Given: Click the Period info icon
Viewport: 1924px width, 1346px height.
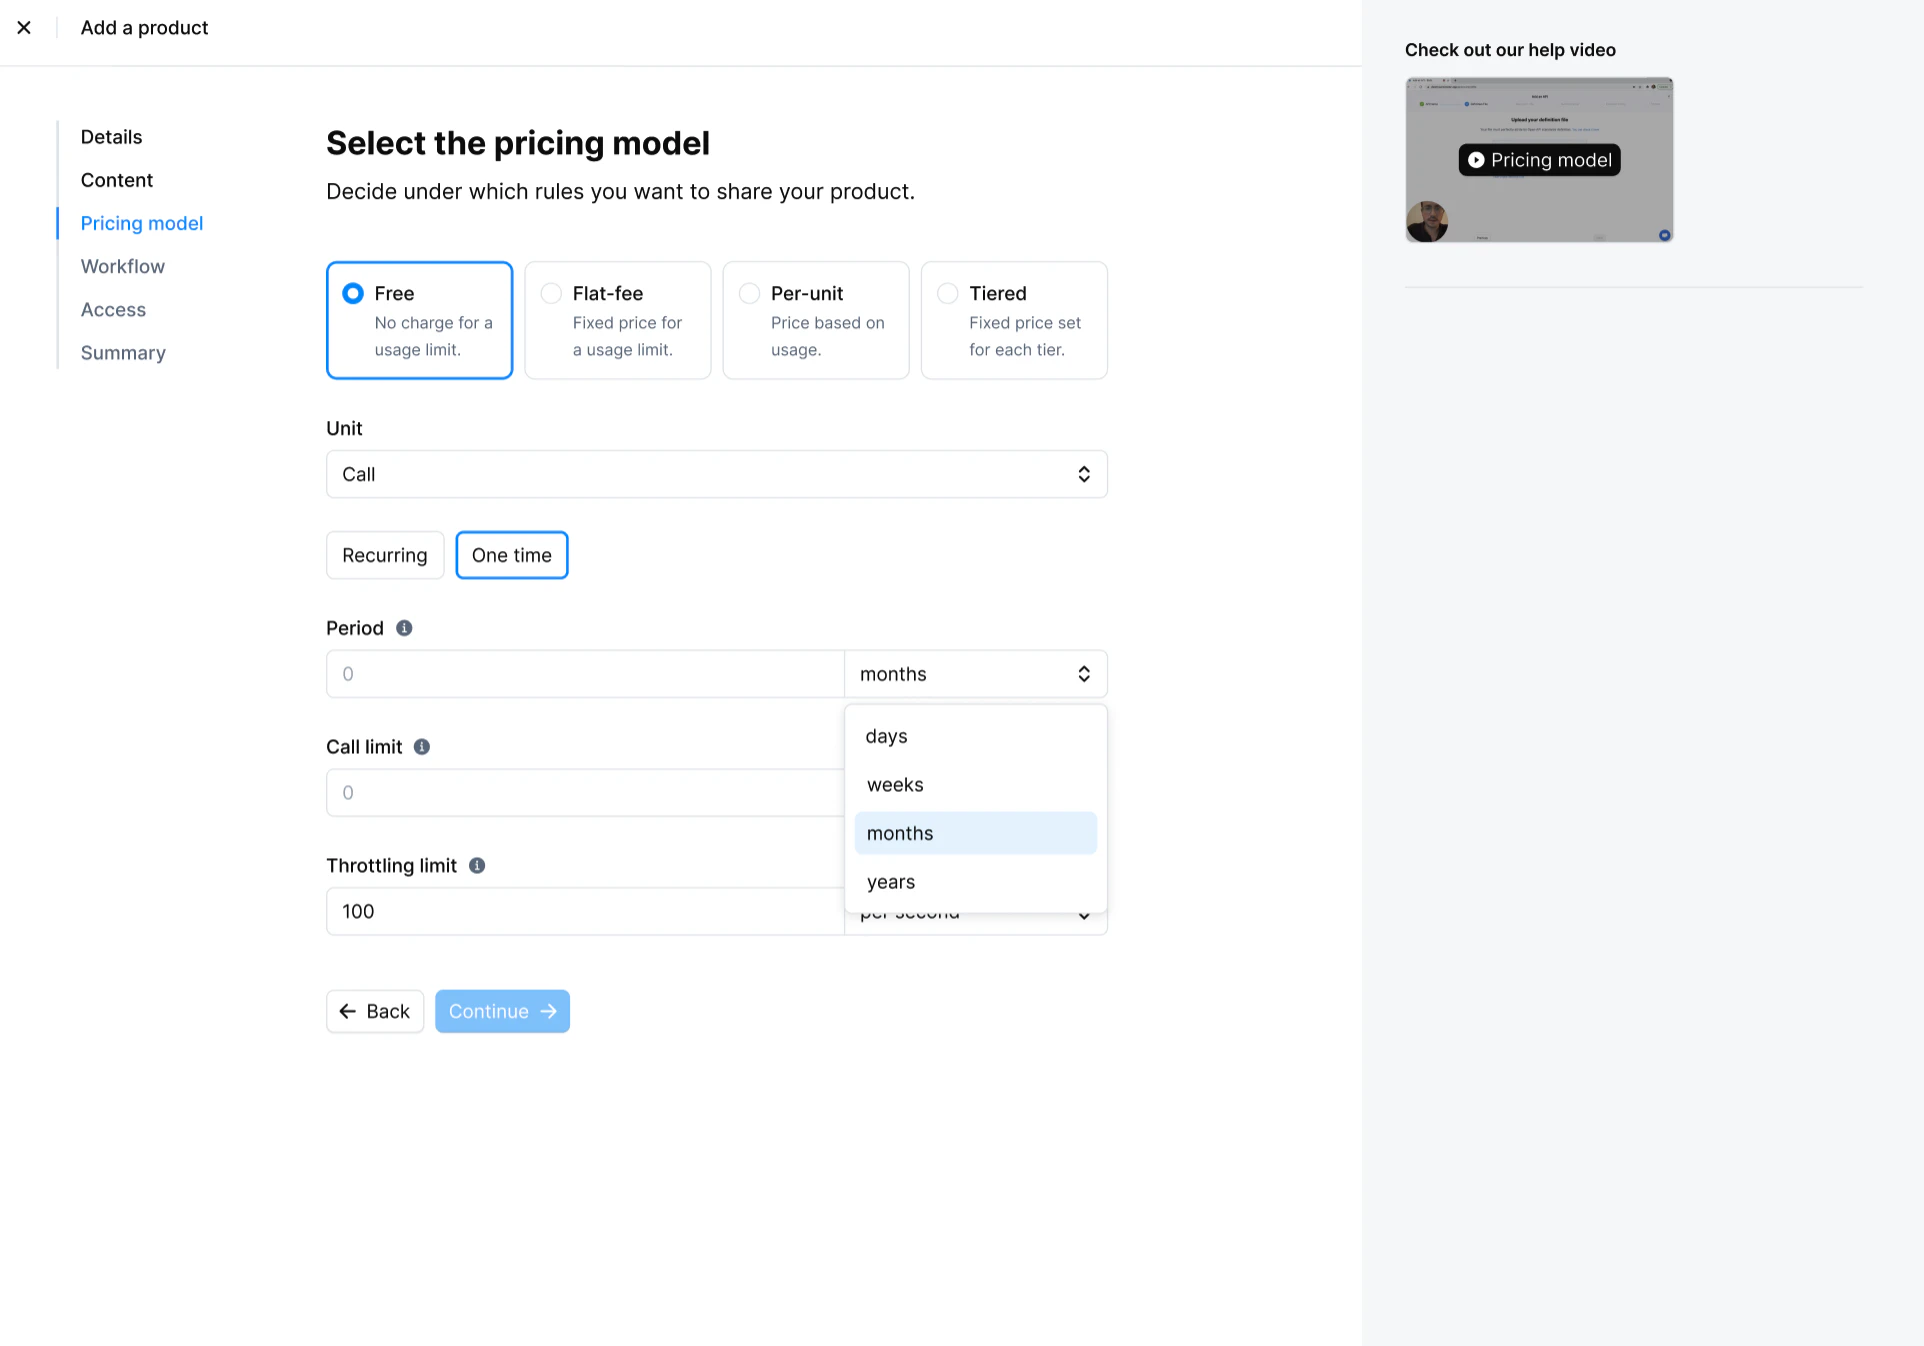Looking at the screenshot, I should 404,628.
